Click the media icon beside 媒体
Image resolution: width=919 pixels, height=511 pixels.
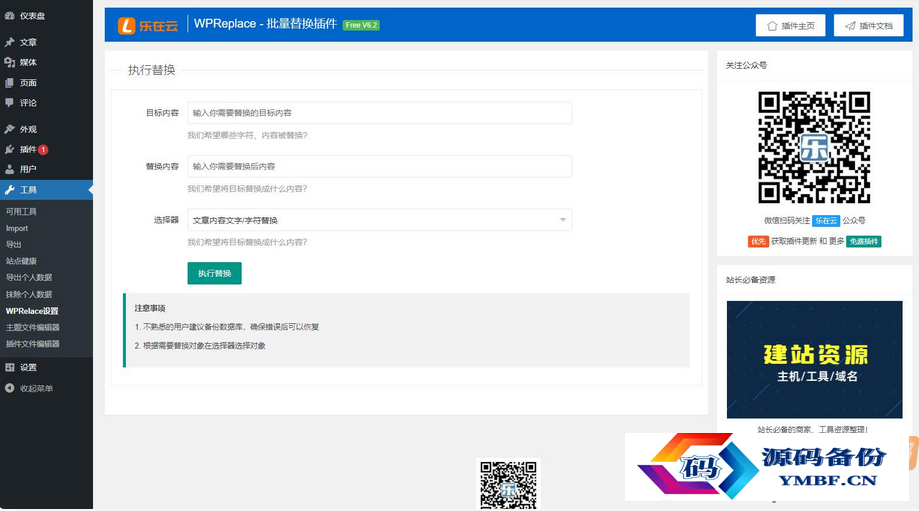(9, 62)
